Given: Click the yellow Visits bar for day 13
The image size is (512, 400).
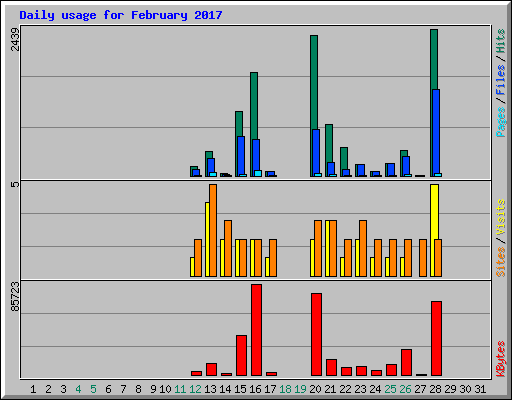Looking at the screenshot, I should coord(207,239).
